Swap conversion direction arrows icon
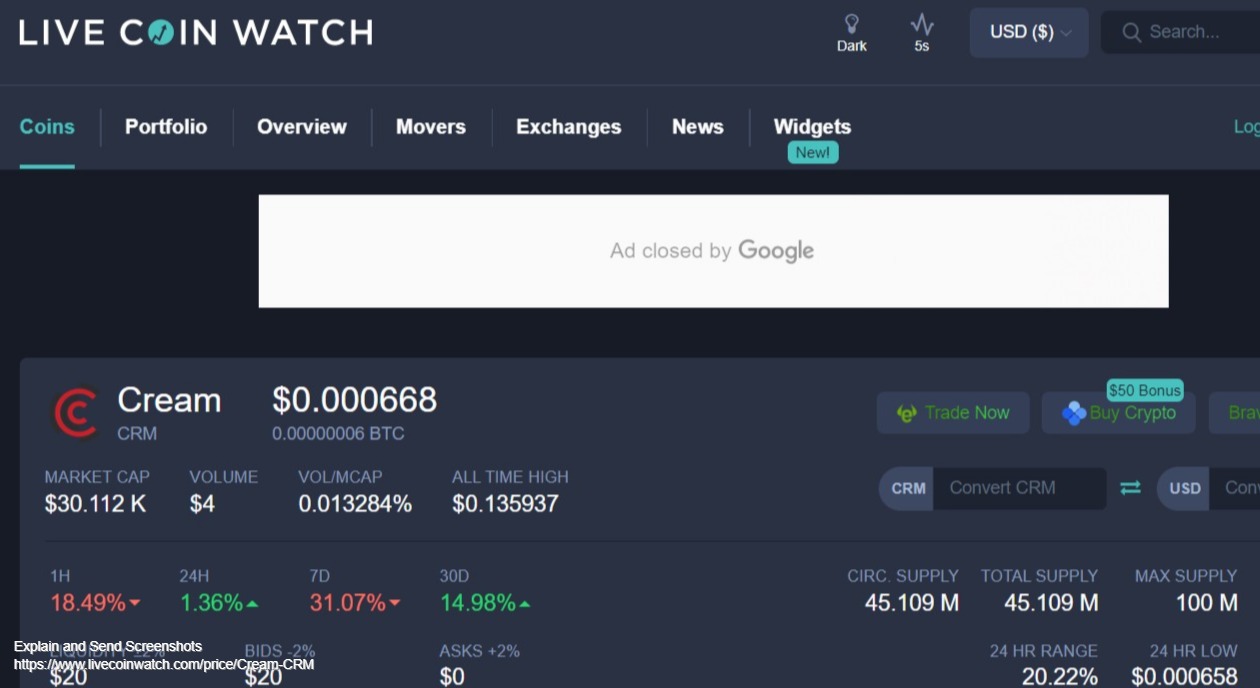Screen dimensions: 1260x688 pos(1130,488)
